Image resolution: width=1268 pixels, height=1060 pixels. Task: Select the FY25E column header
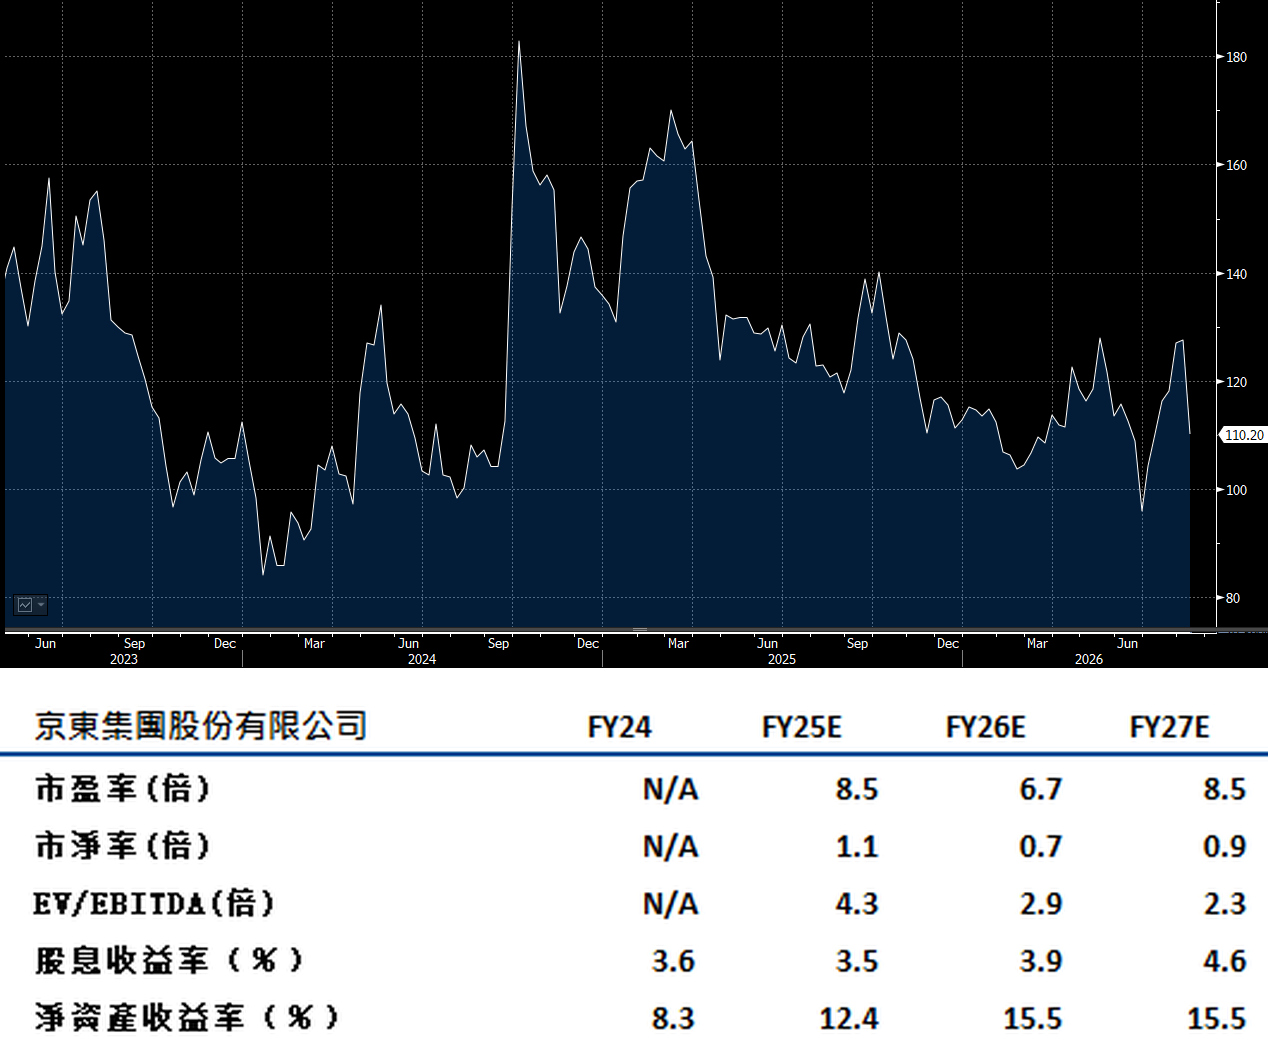click(x=802, y=727)
